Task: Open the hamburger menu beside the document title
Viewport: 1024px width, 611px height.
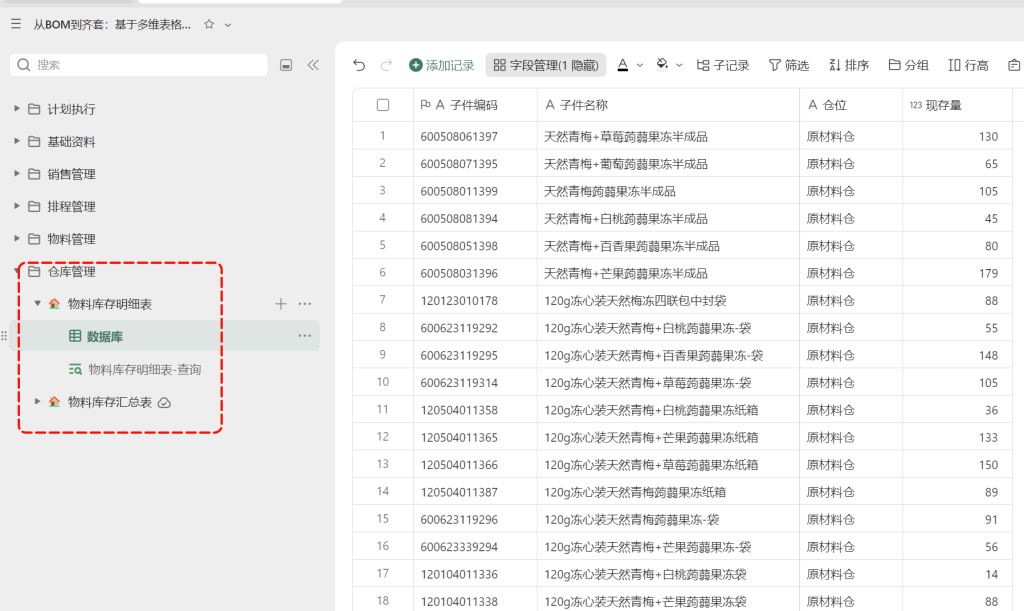Action: tap(16, 24)
